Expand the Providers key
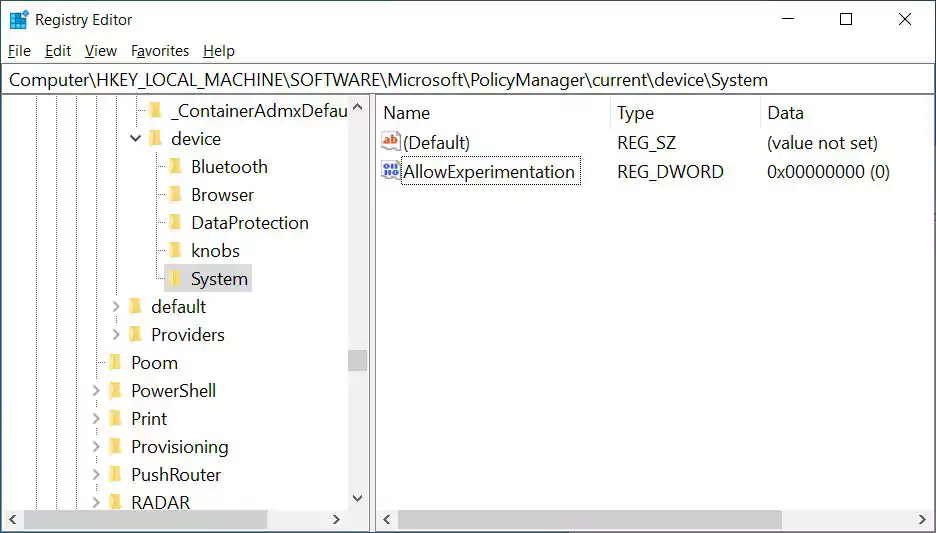The width and height of the screenshot is (936, 533). tap(116, 335)
